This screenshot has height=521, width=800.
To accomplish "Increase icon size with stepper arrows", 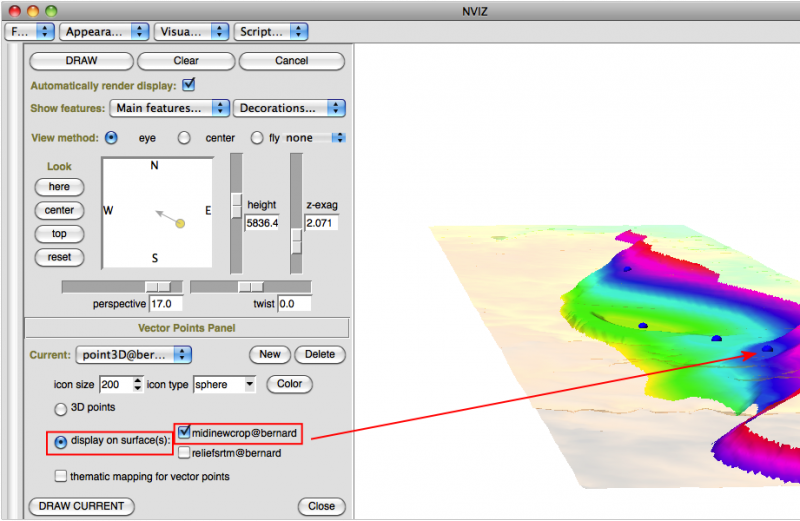I will (x=138, y=380).
